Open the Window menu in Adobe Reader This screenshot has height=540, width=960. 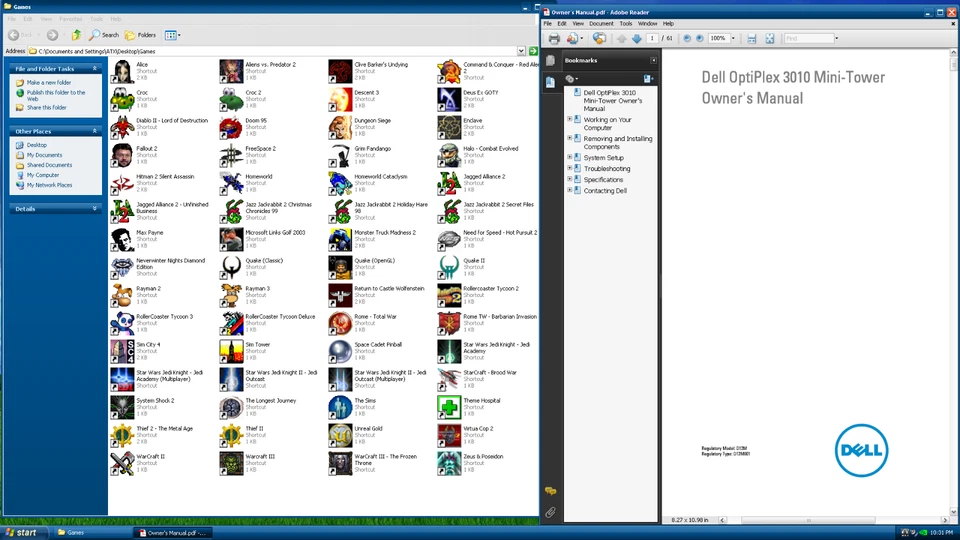[x=648, y=24]
